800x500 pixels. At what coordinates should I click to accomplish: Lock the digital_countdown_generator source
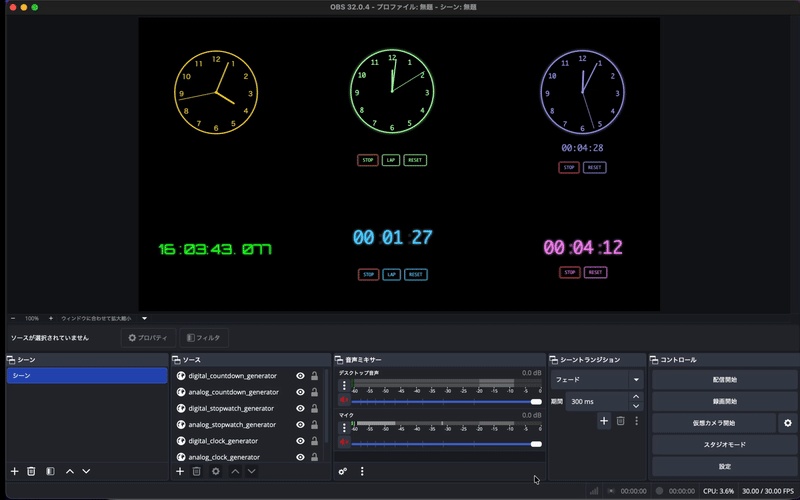click(x=314, y=376)
